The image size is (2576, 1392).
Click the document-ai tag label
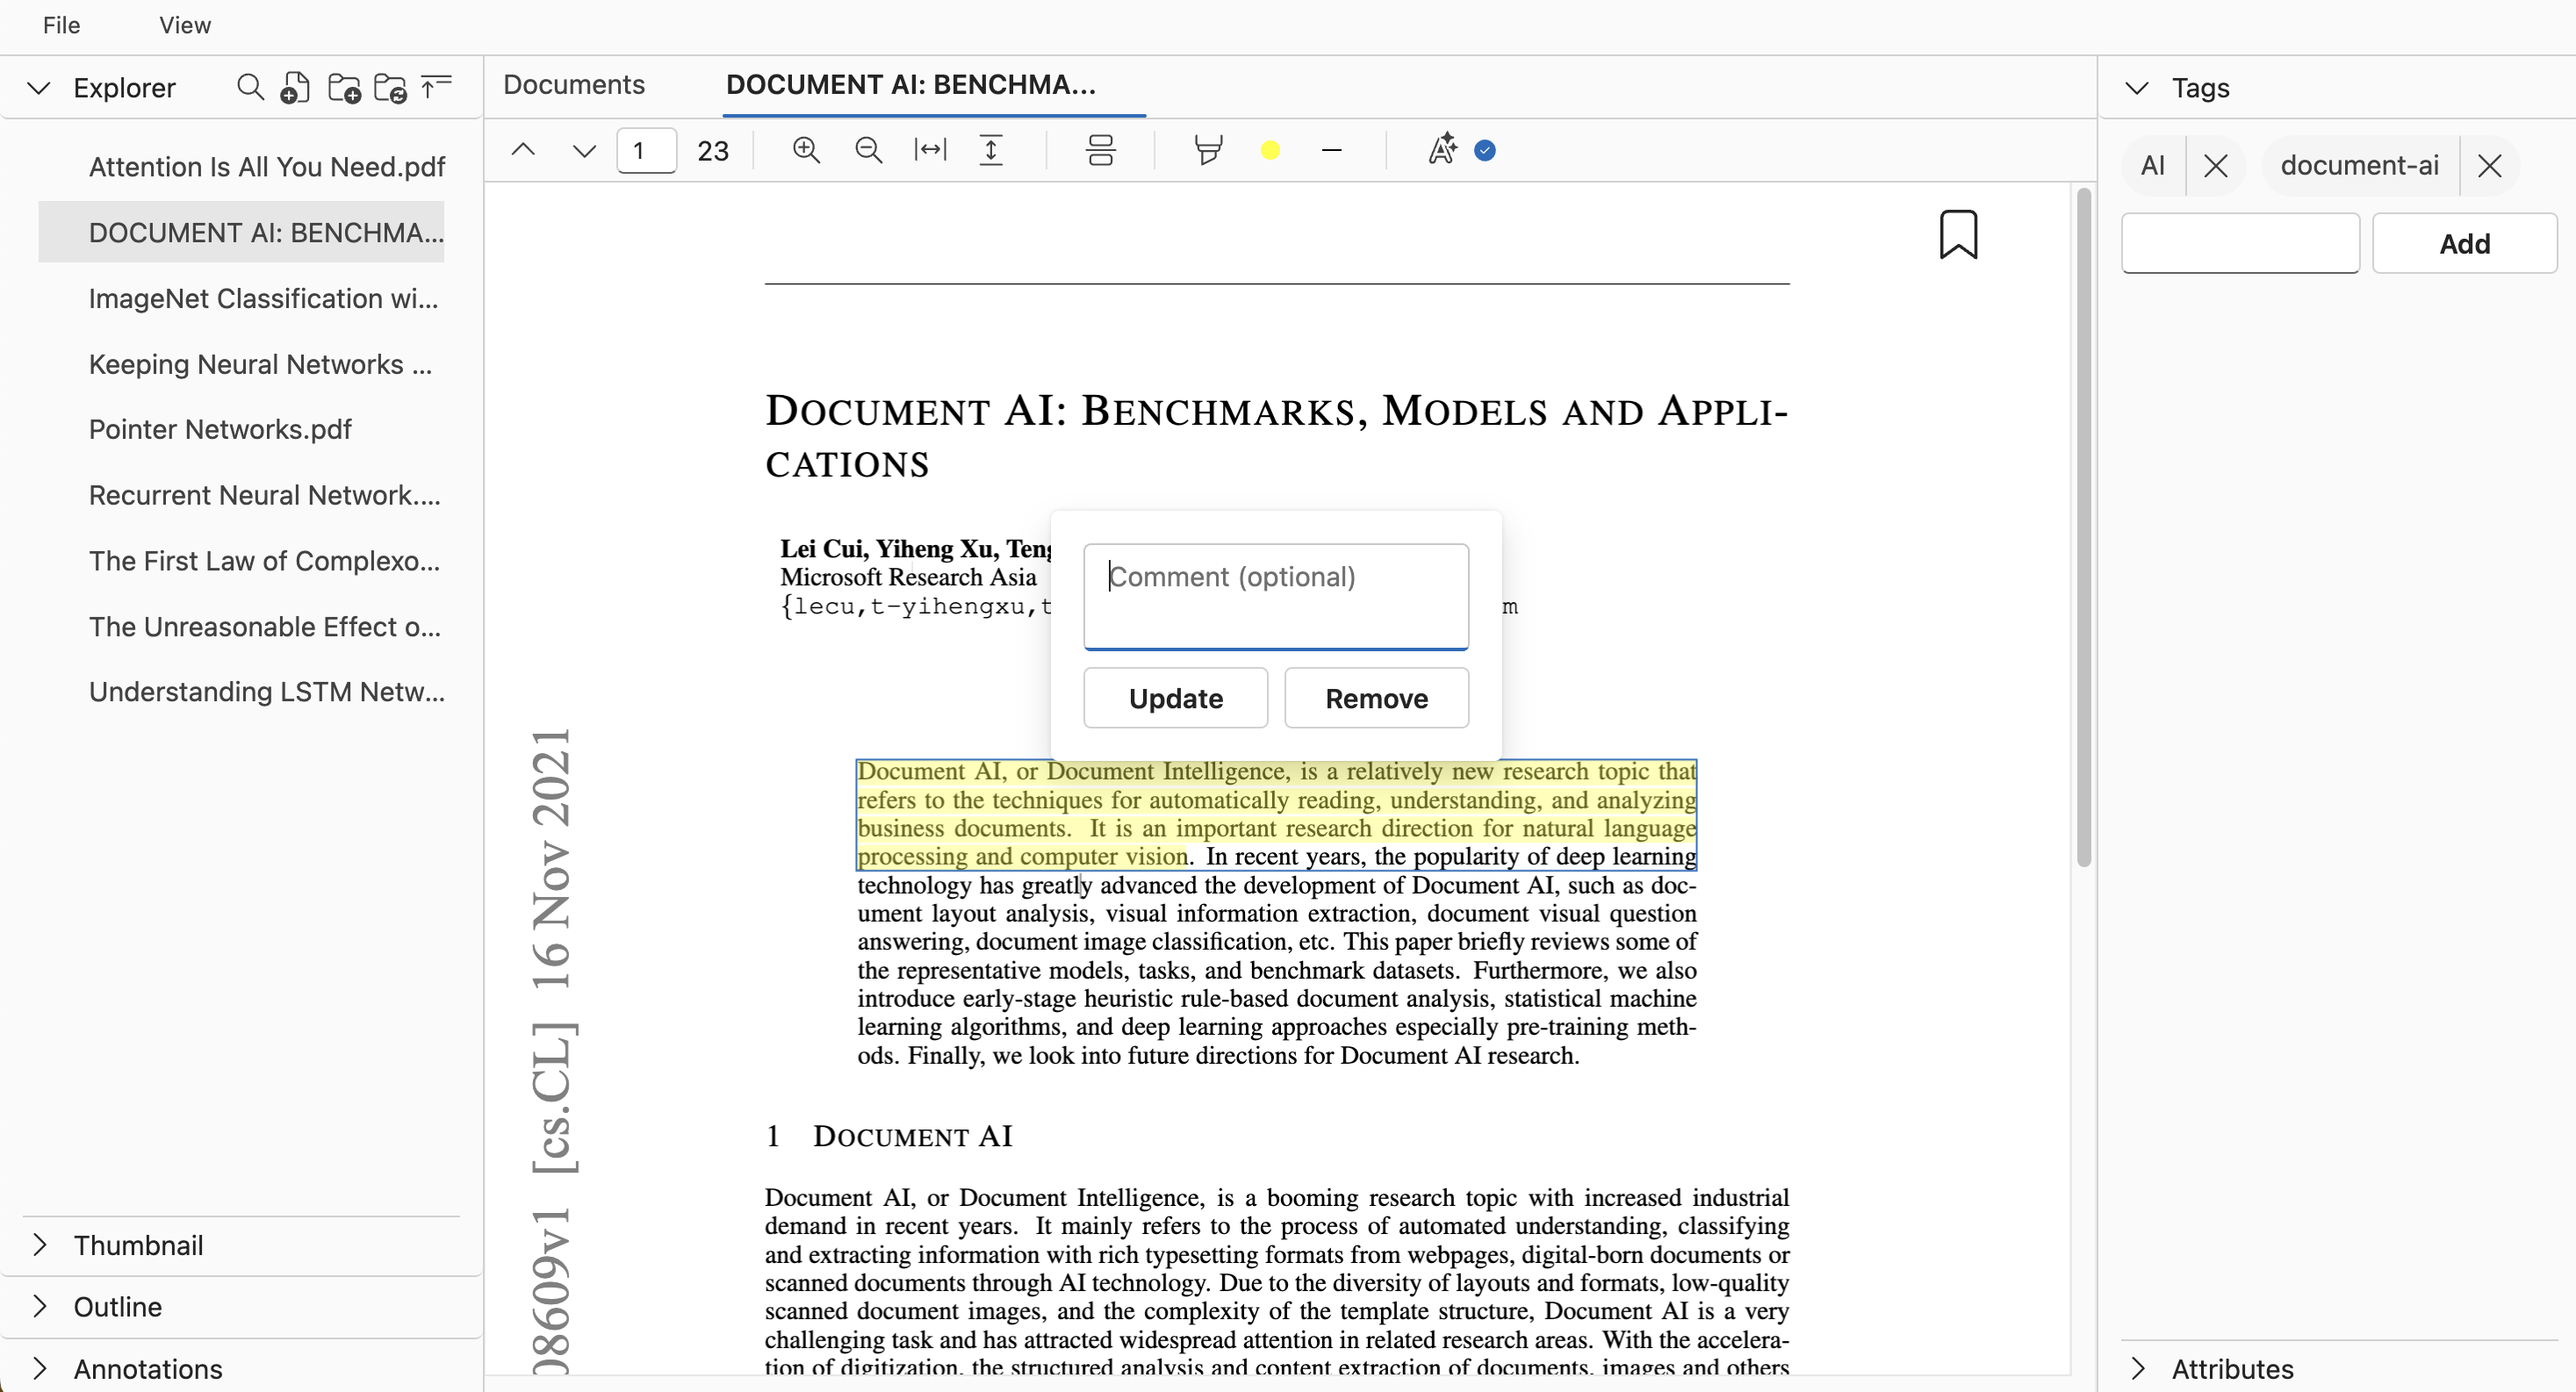tap(2359, 166)
